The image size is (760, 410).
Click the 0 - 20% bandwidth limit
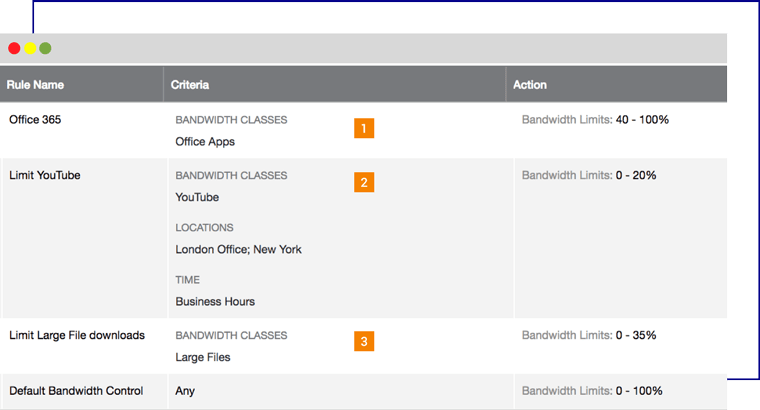tap(636, 175)
